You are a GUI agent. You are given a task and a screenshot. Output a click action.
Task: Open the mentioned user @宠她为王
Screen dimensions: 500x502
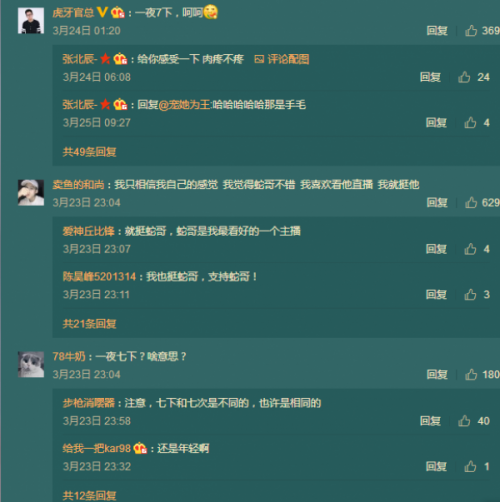click(x=184, y=105)
